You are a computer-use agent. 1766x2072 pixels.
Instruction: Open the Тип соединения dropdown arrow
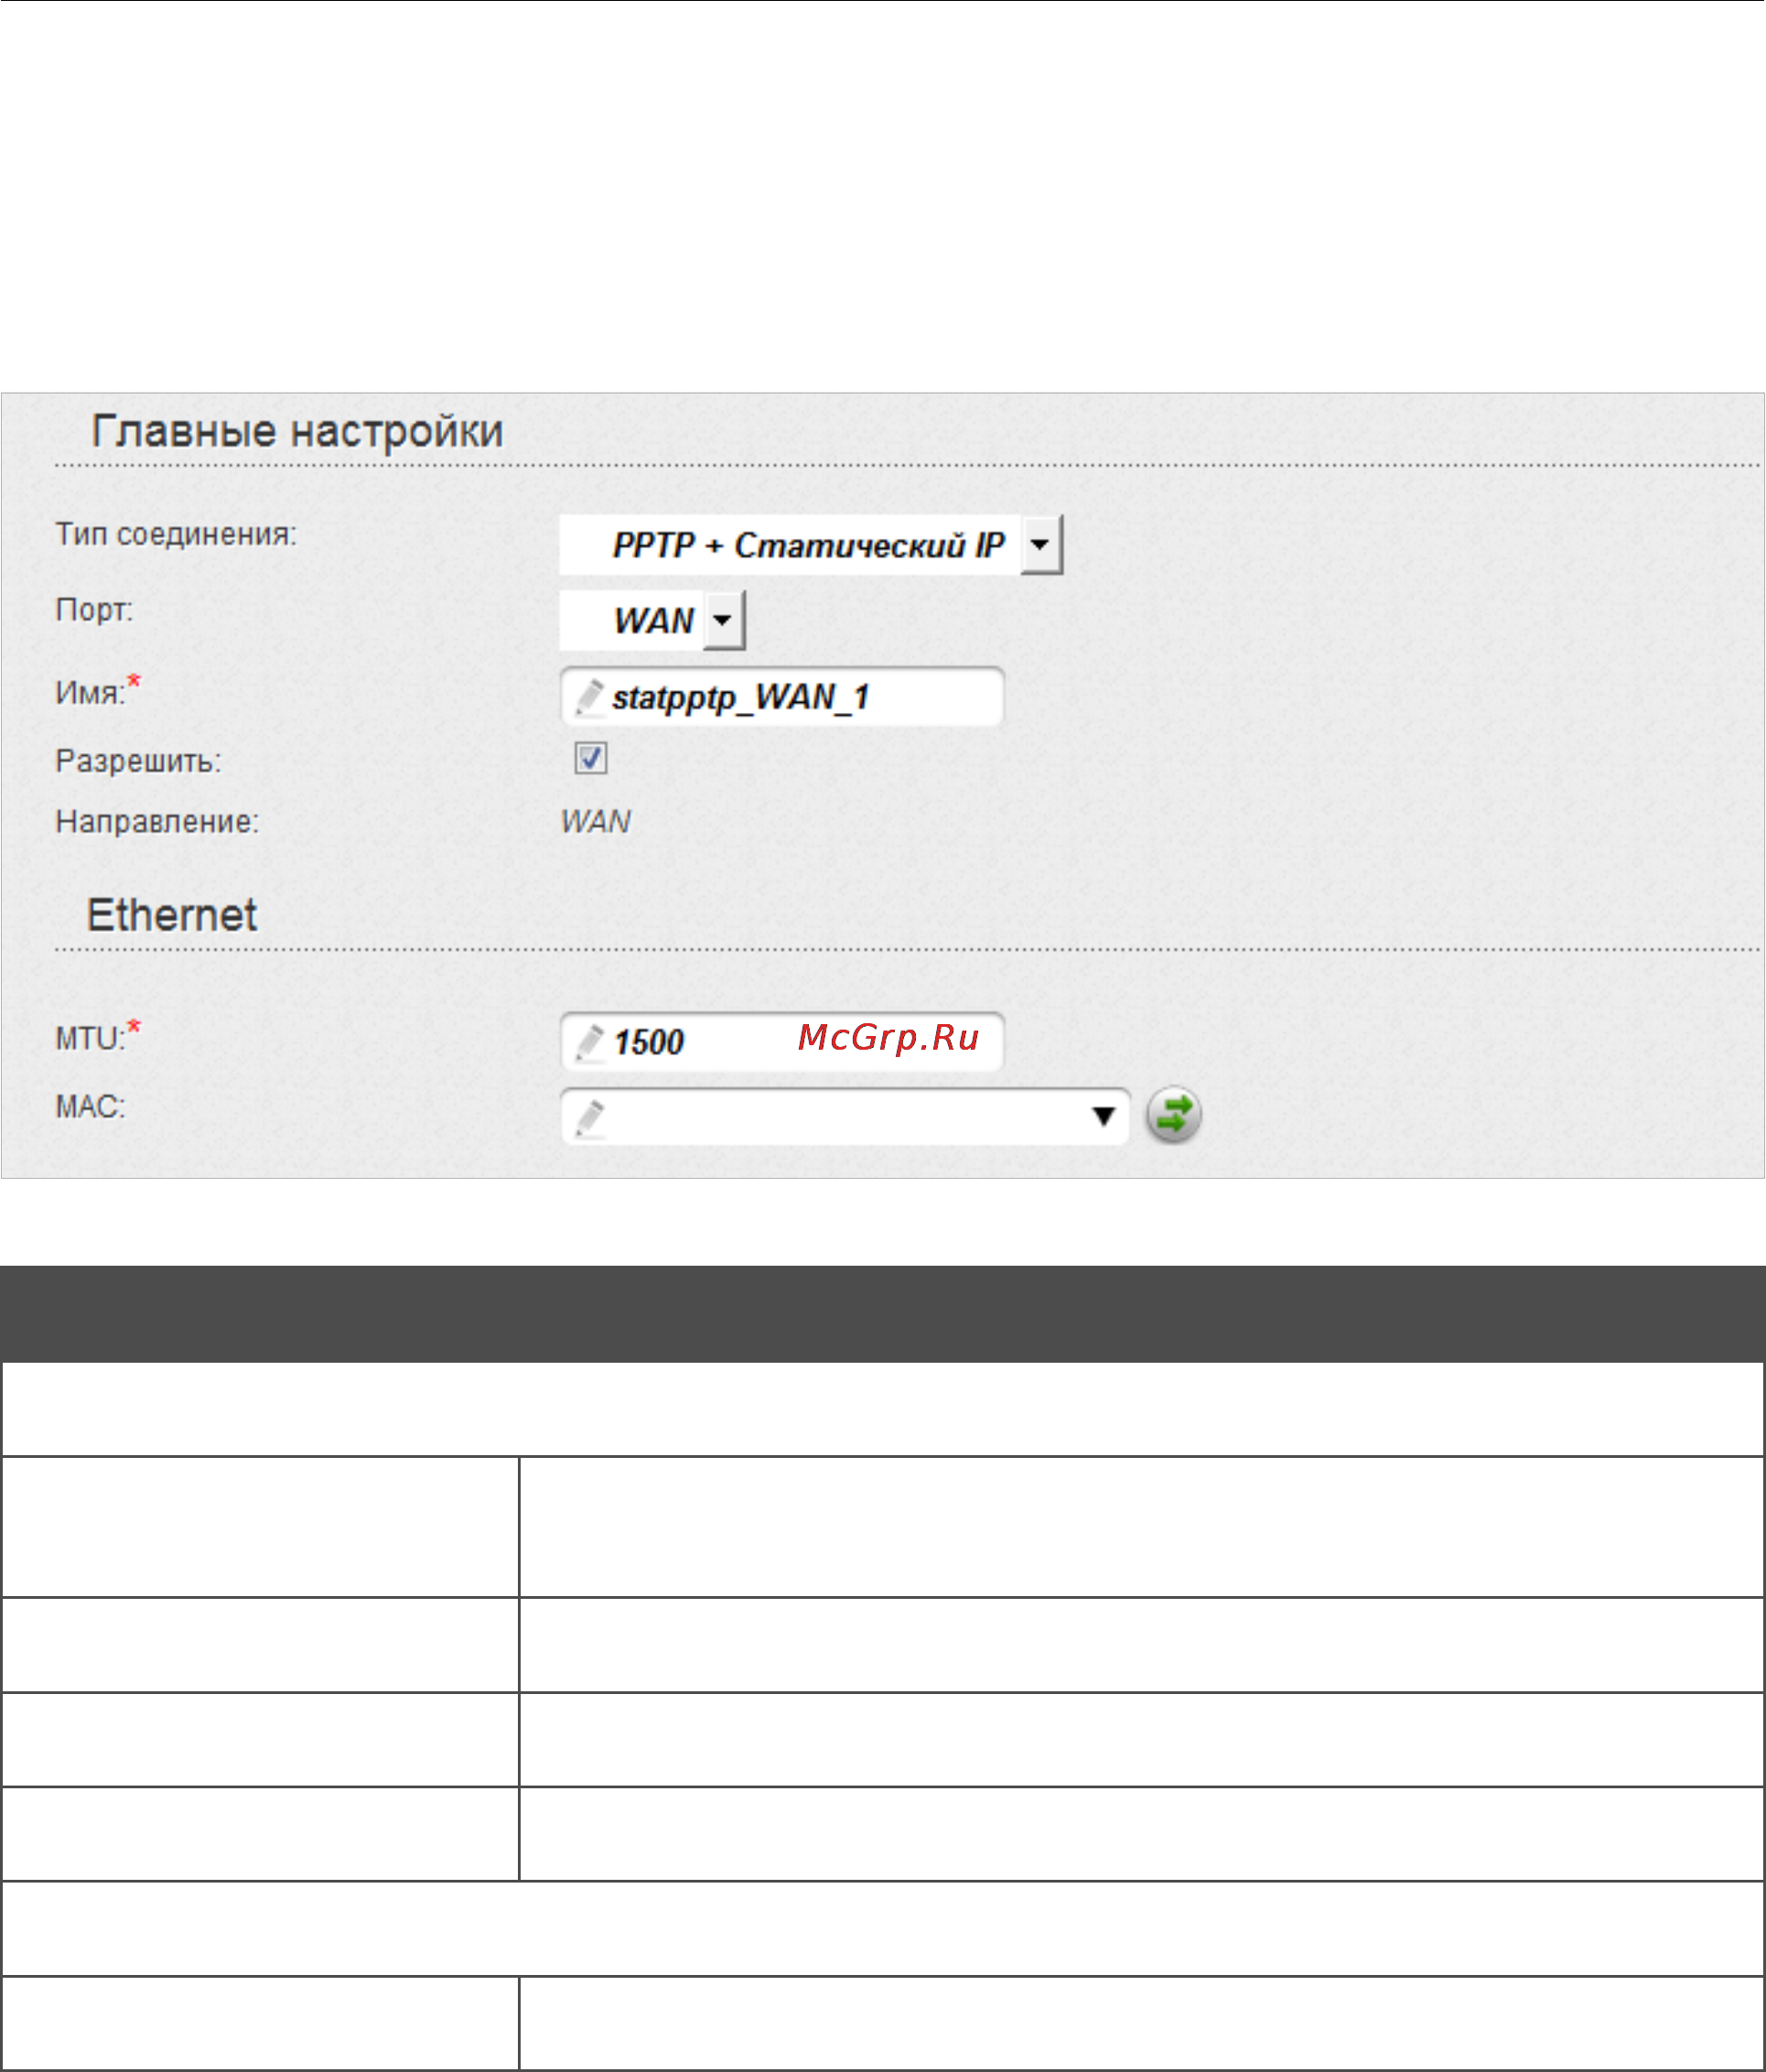pos(1041,545)
